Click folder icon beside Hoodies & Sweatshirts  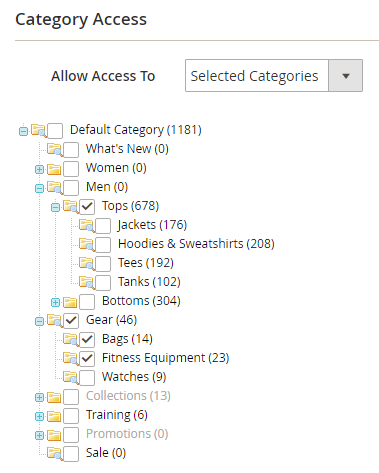coord(86,244)
